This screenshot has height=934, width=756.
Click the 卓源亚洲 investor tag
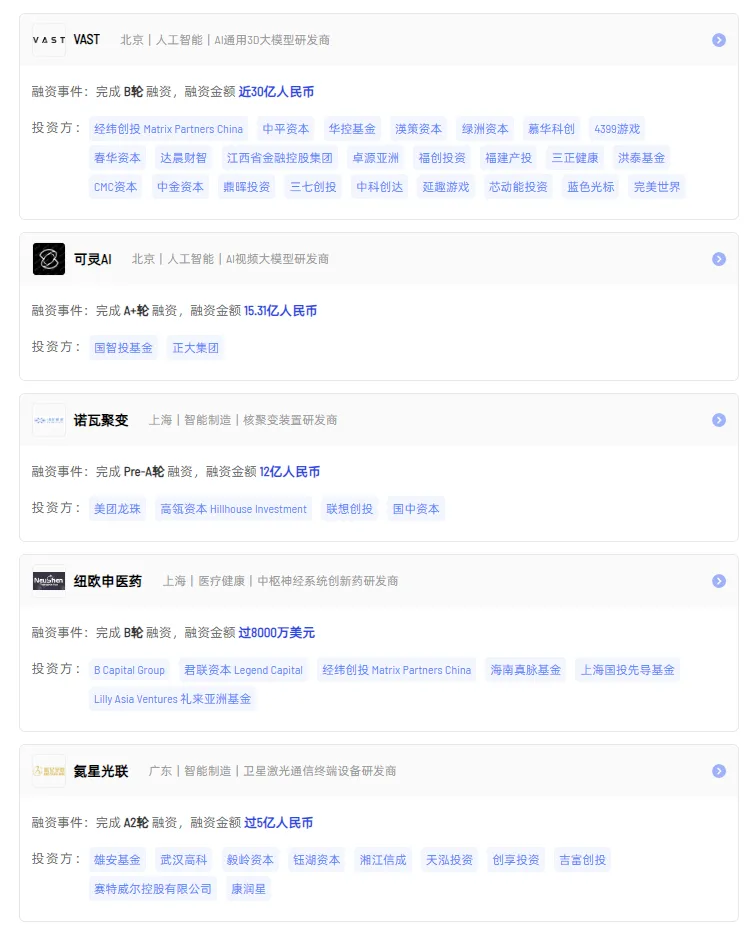point(375,158)
